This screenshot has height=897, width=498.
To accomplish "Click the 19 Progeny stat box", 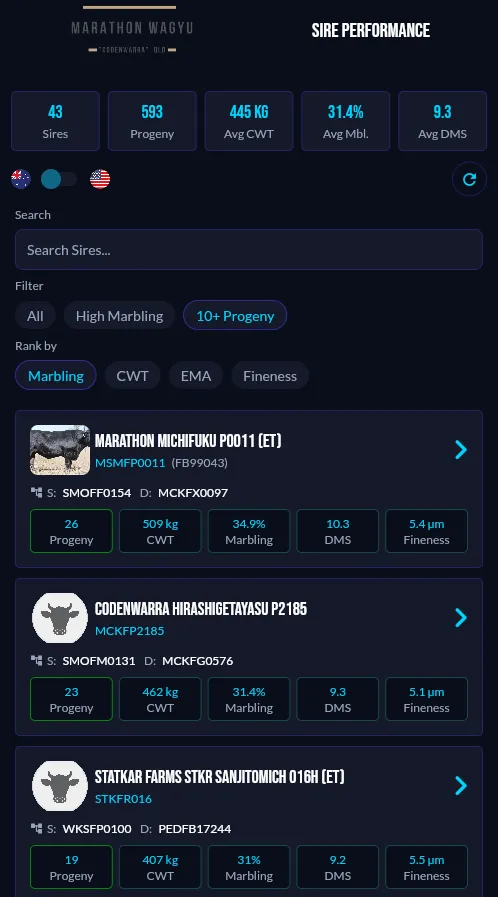I will [71, 868].
